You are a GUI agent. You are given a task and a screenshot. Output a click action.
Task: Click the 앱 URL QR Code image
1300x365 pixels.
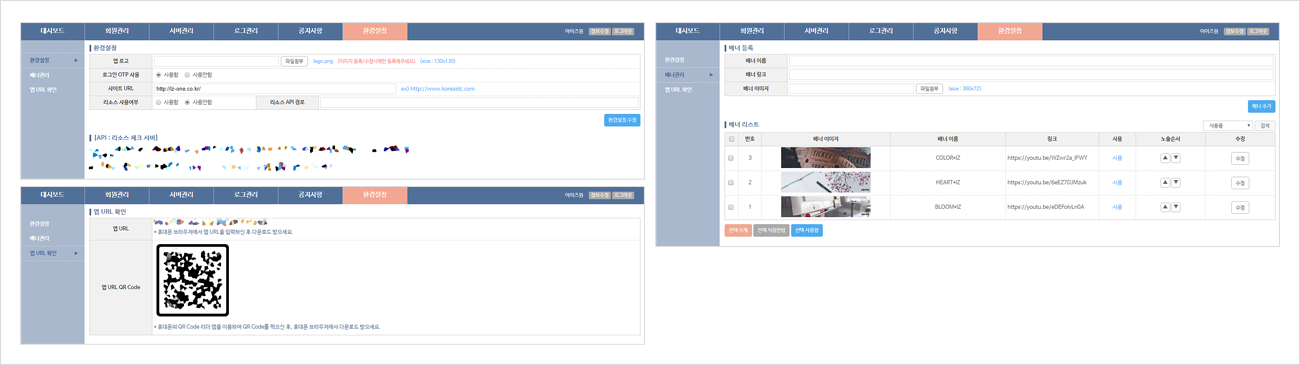(x=193, y=280)
